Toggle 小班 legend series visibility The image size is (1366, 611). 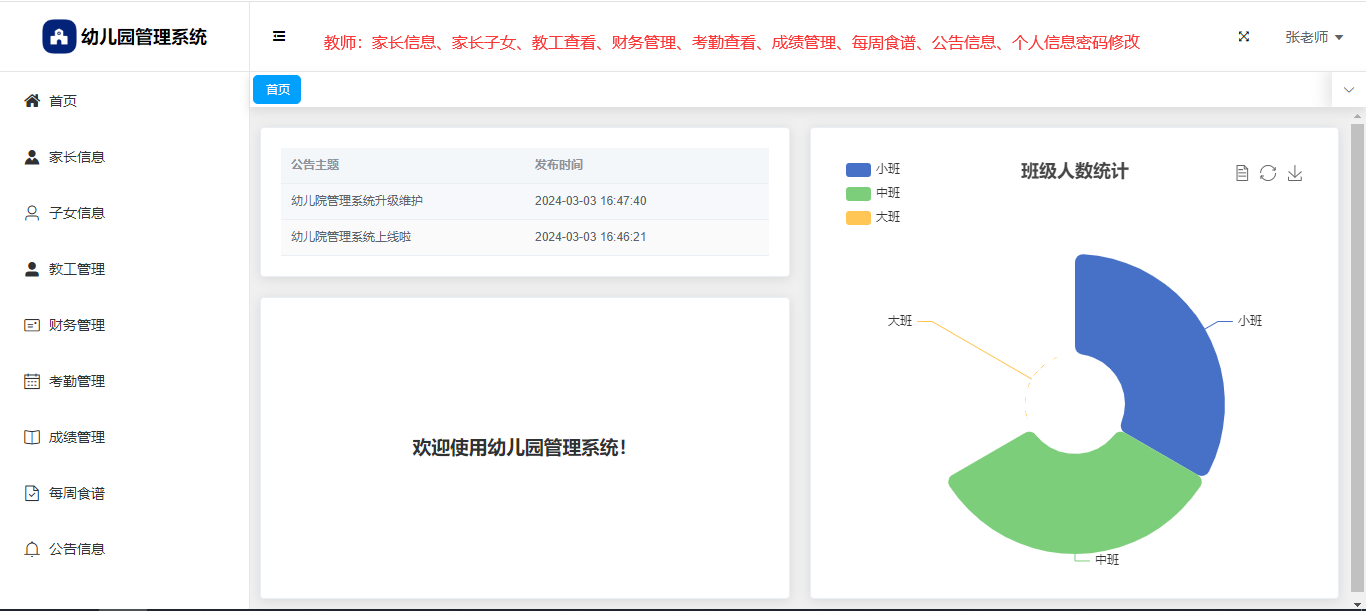click(x=858, y=169)
